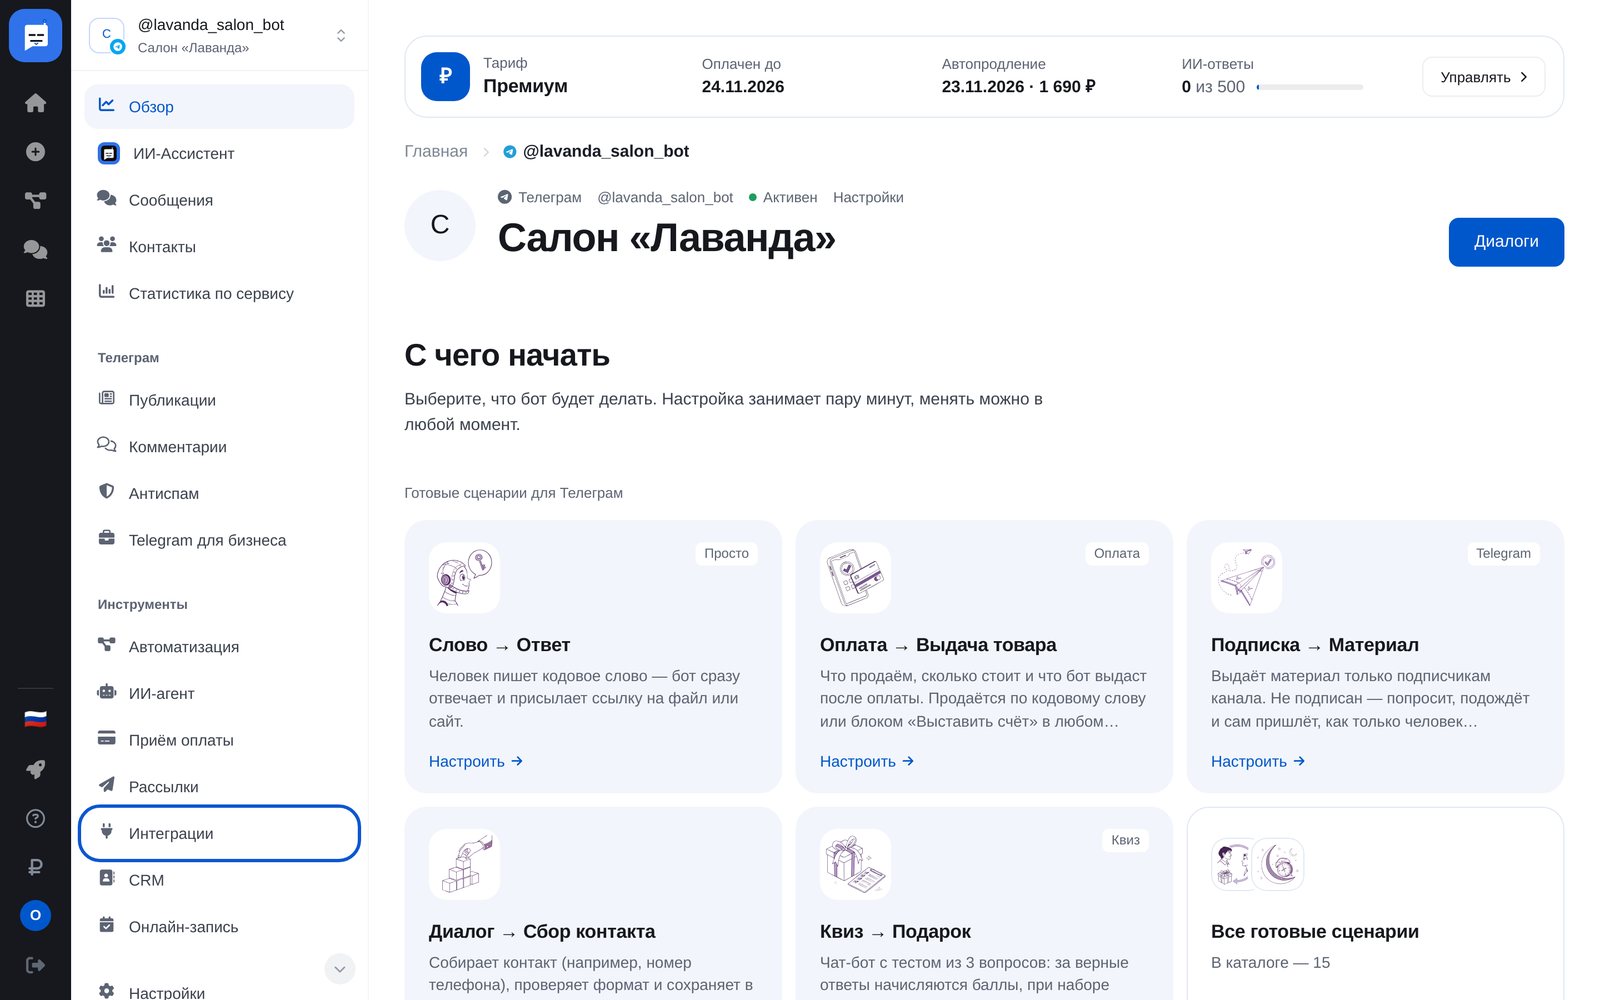
Task: Click the blue Диалоги button
Action: [1506, 242]
